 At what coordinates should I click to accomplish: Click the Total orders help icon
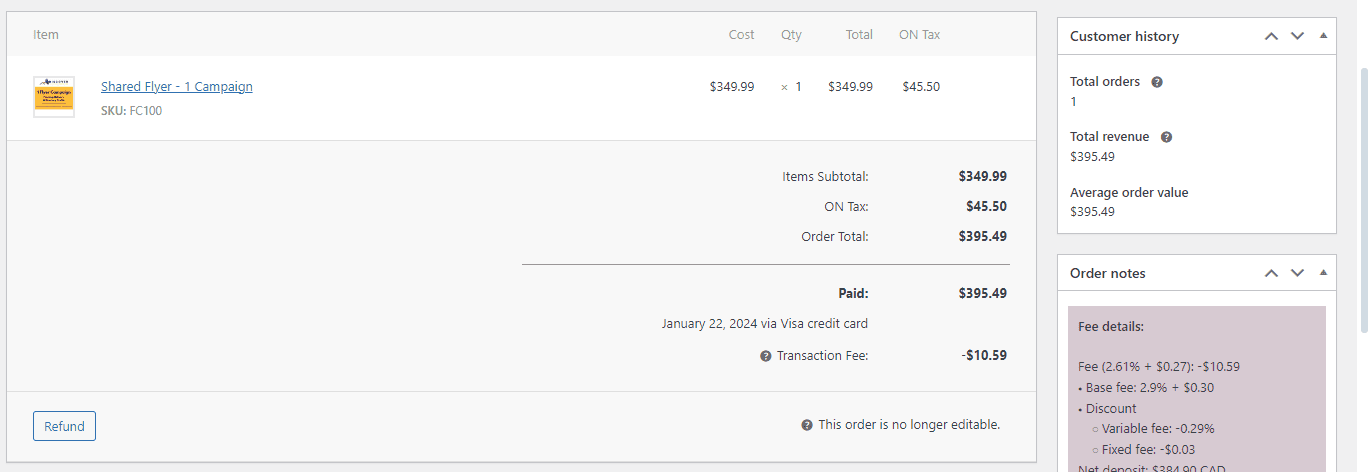coord(1157,82)
